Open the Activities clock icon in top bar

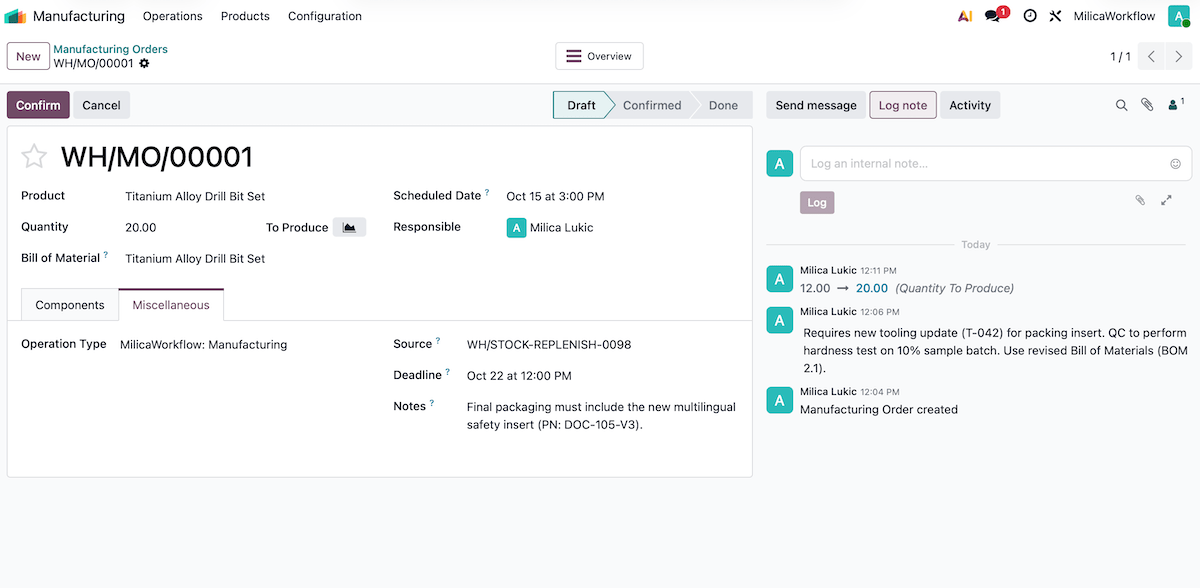pyautogui.click(x=1029, y=15)
